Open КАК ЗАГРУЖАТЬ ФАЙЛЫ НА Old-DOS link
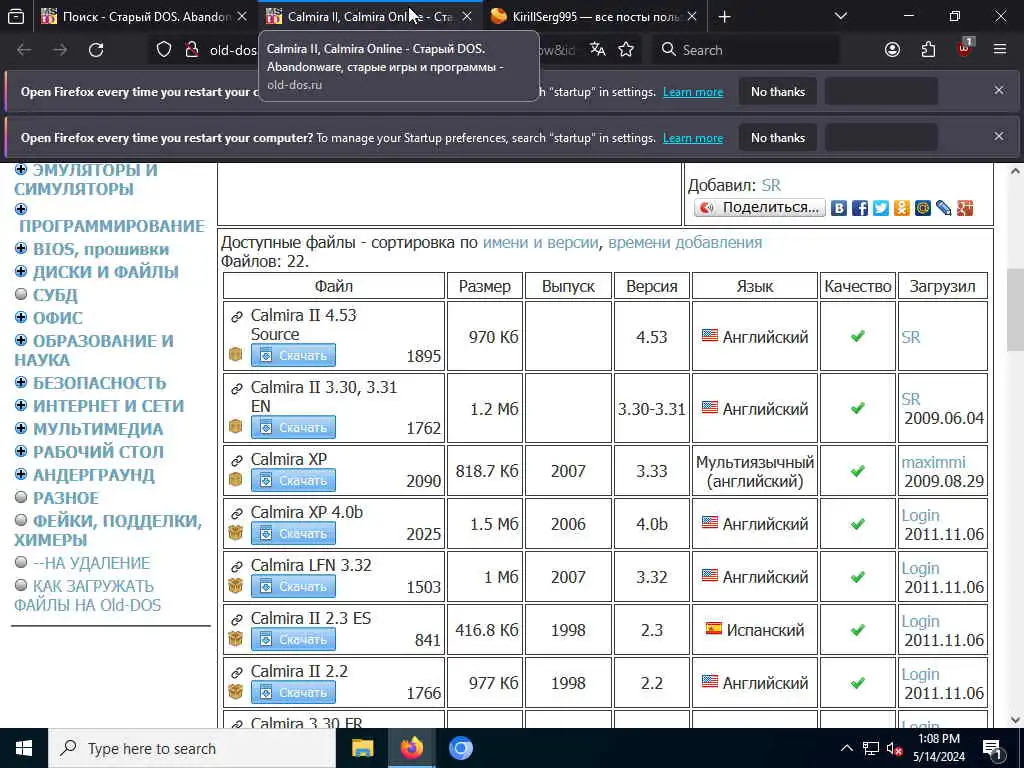This screenshot has width=1024, height=768. pos(87,596)
